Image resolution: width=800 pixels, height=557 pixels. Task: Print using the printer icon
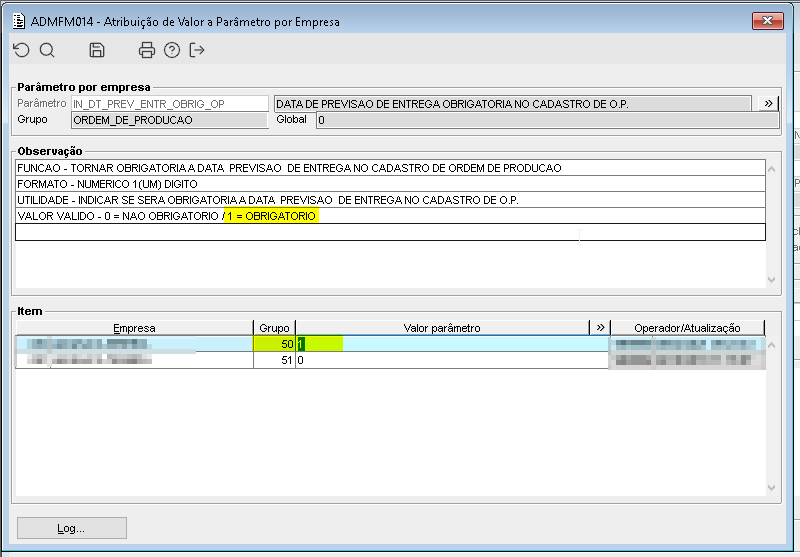146,50
